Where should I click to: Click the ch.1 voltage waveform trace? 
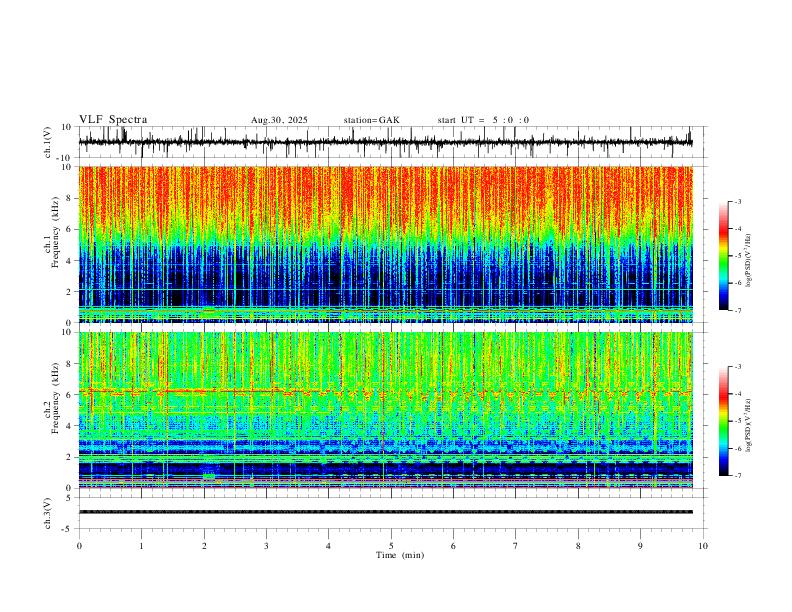point(386,142)
